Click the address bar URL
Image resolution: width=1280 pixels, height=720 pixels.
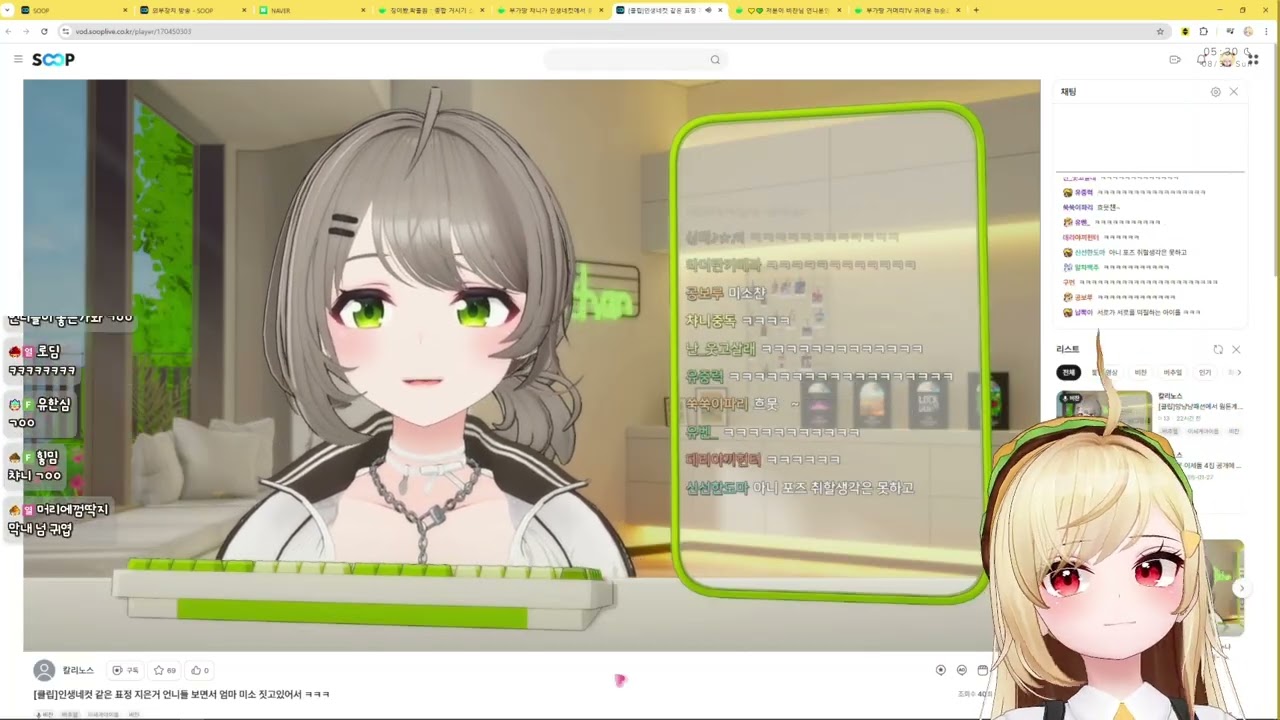click(x=133, y=31)
